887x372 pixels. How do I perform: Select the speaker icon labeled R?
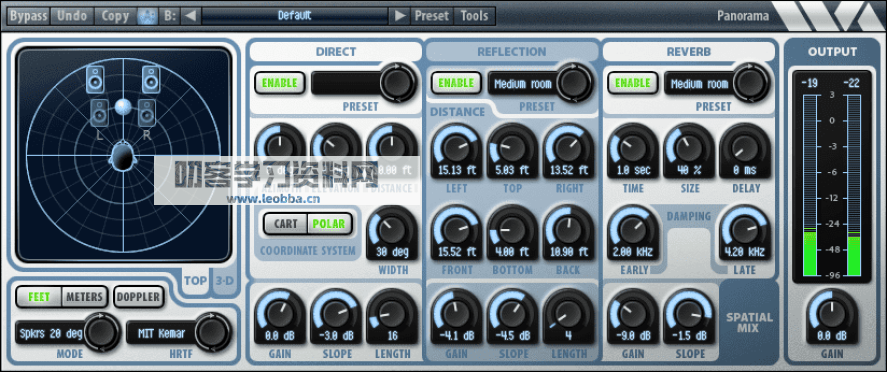pyautogui.click(x=147, y=114)
